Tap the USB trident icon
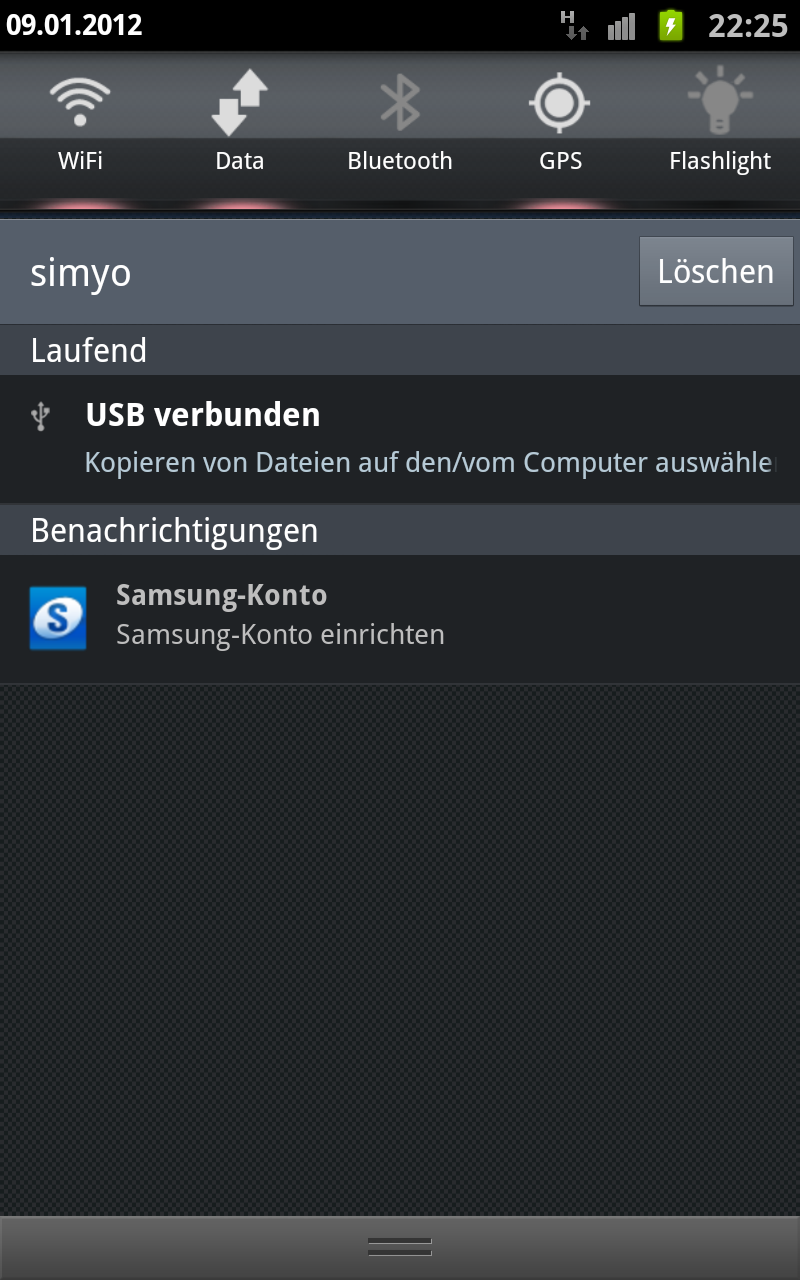The image size is (800, 1280). click(x=41, y=415)
